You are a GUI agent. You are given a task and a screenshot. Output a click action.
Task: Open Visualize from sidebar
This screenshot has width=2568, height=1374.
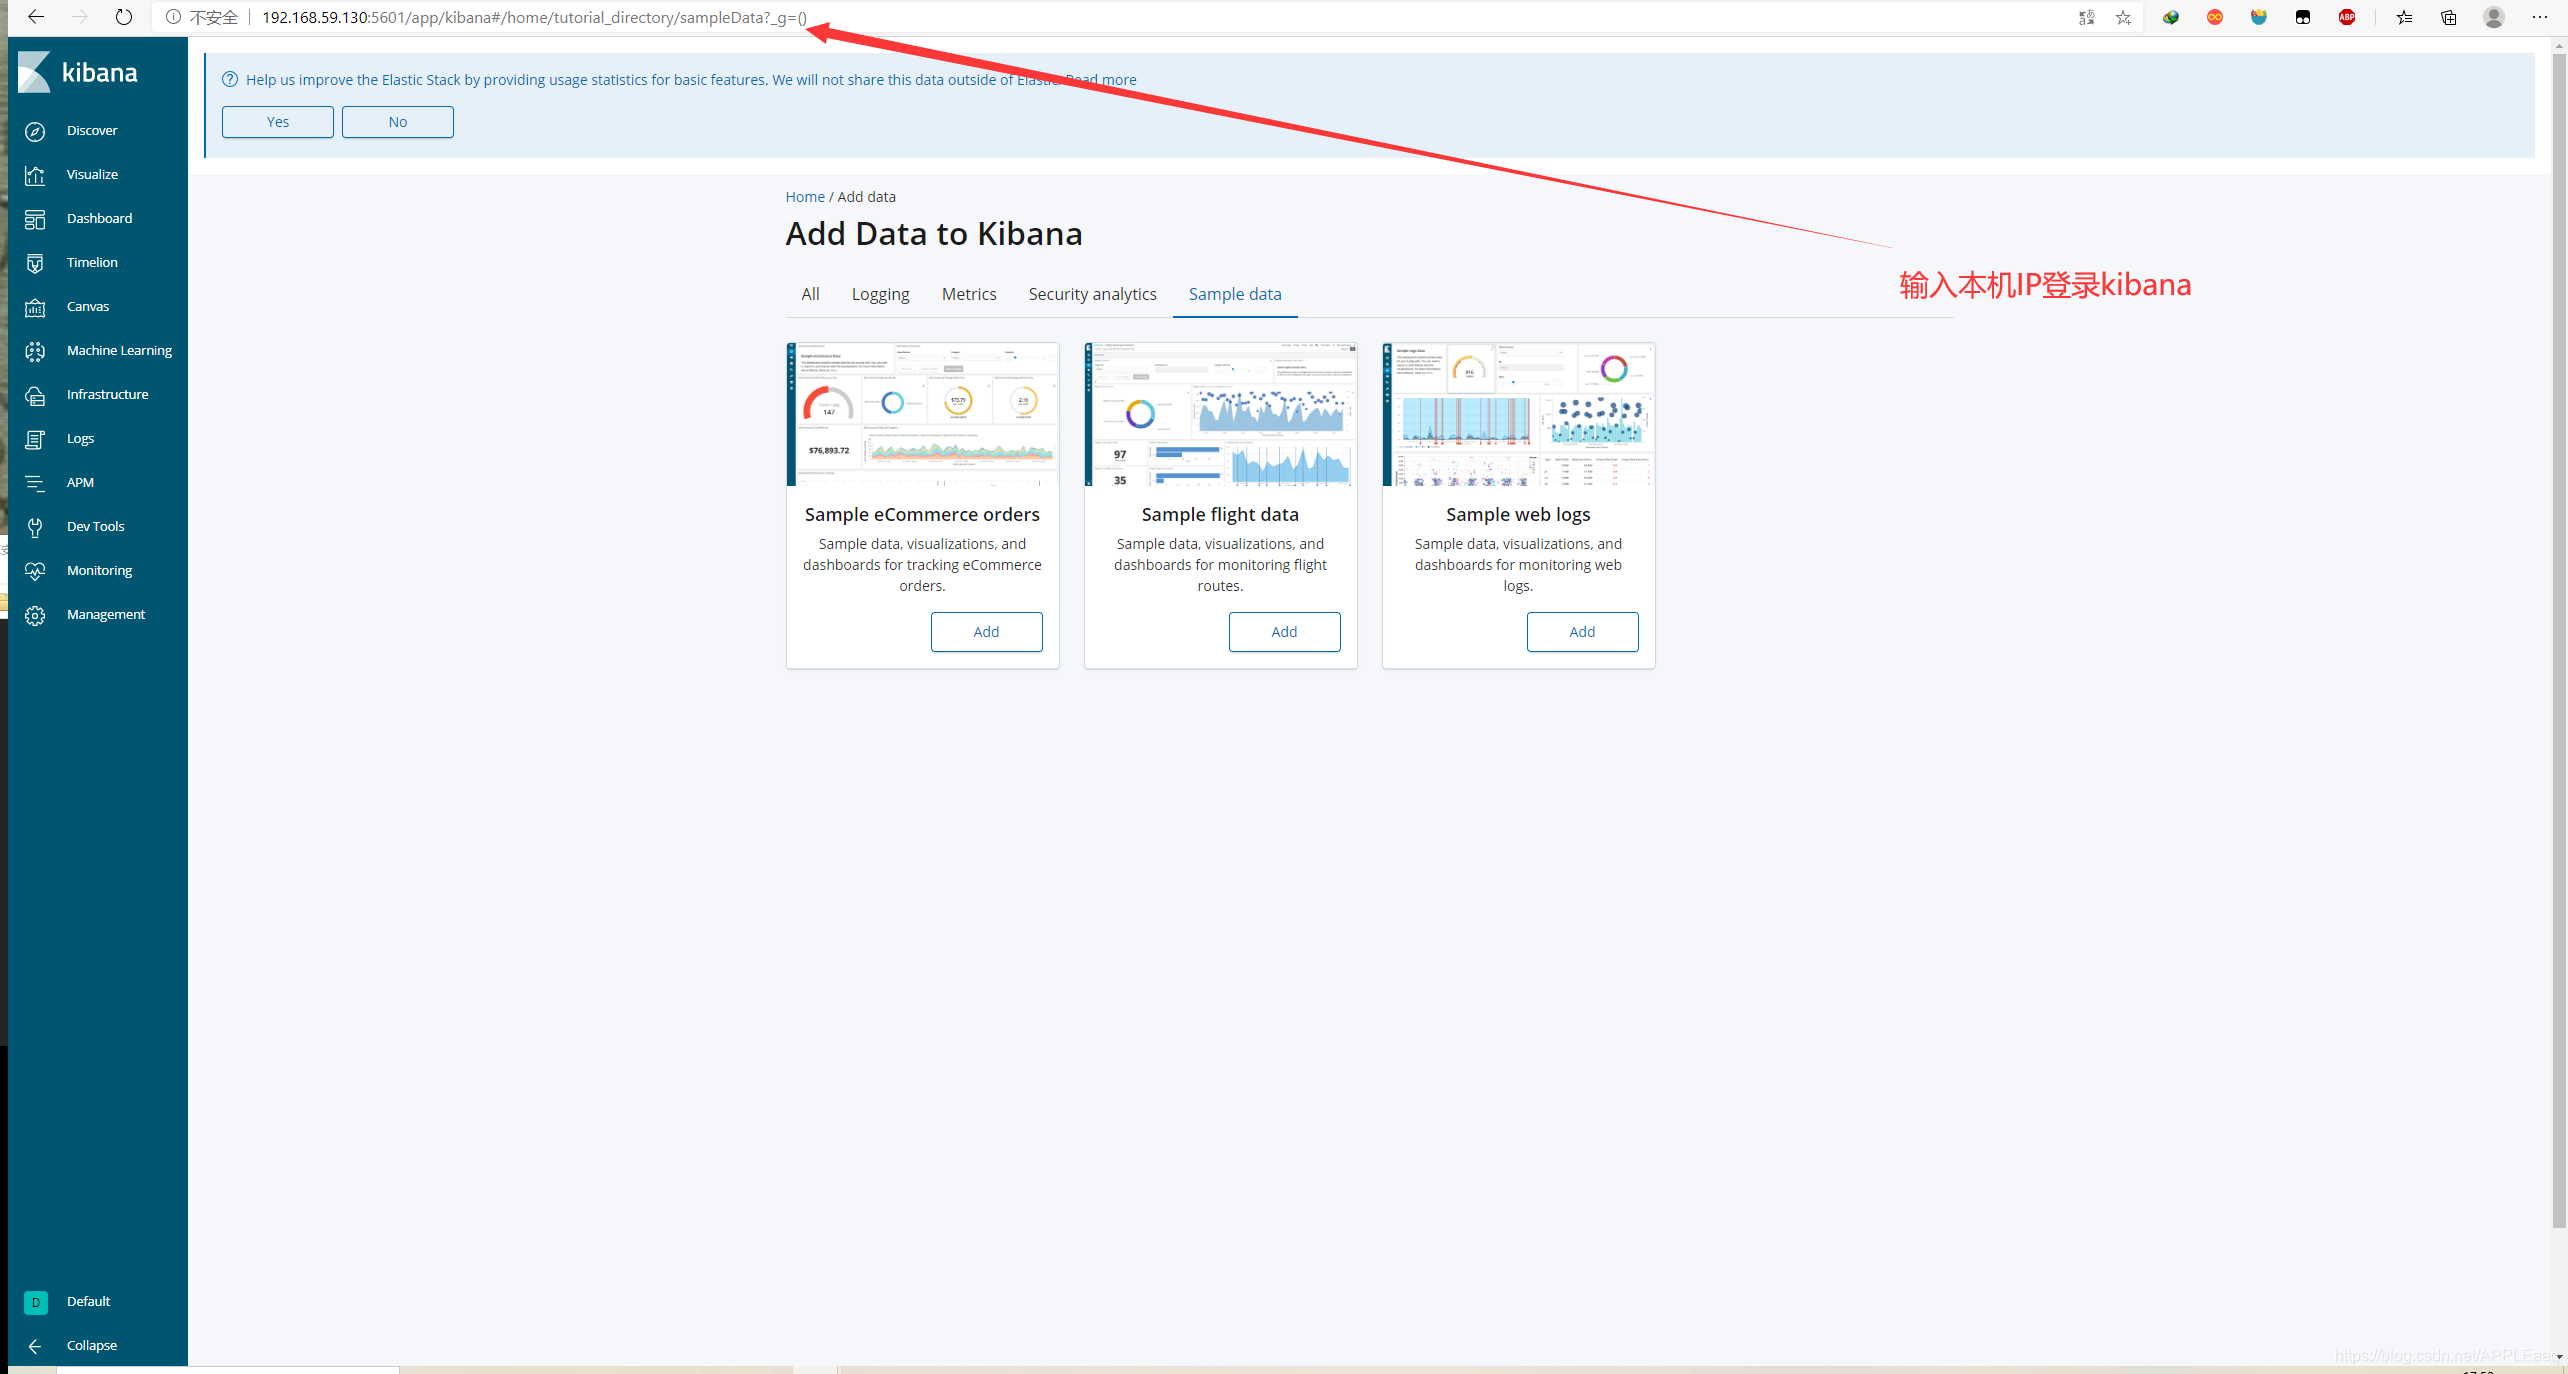tap(92, 173)
